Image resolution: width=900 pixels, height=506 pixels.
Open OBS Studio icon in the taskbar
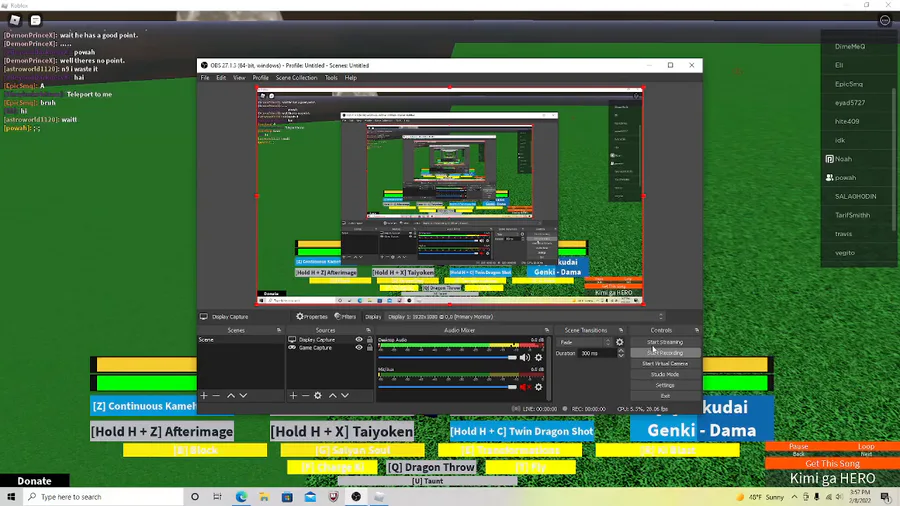[x=356, y=497]
